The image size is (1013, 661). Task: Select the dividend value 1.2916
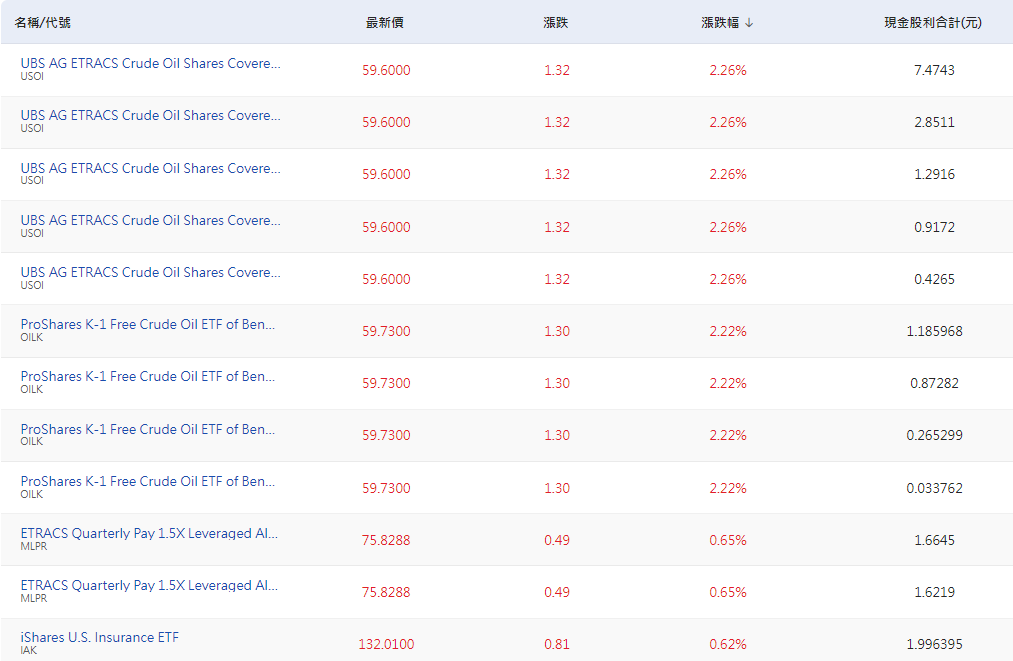(934, 174)
